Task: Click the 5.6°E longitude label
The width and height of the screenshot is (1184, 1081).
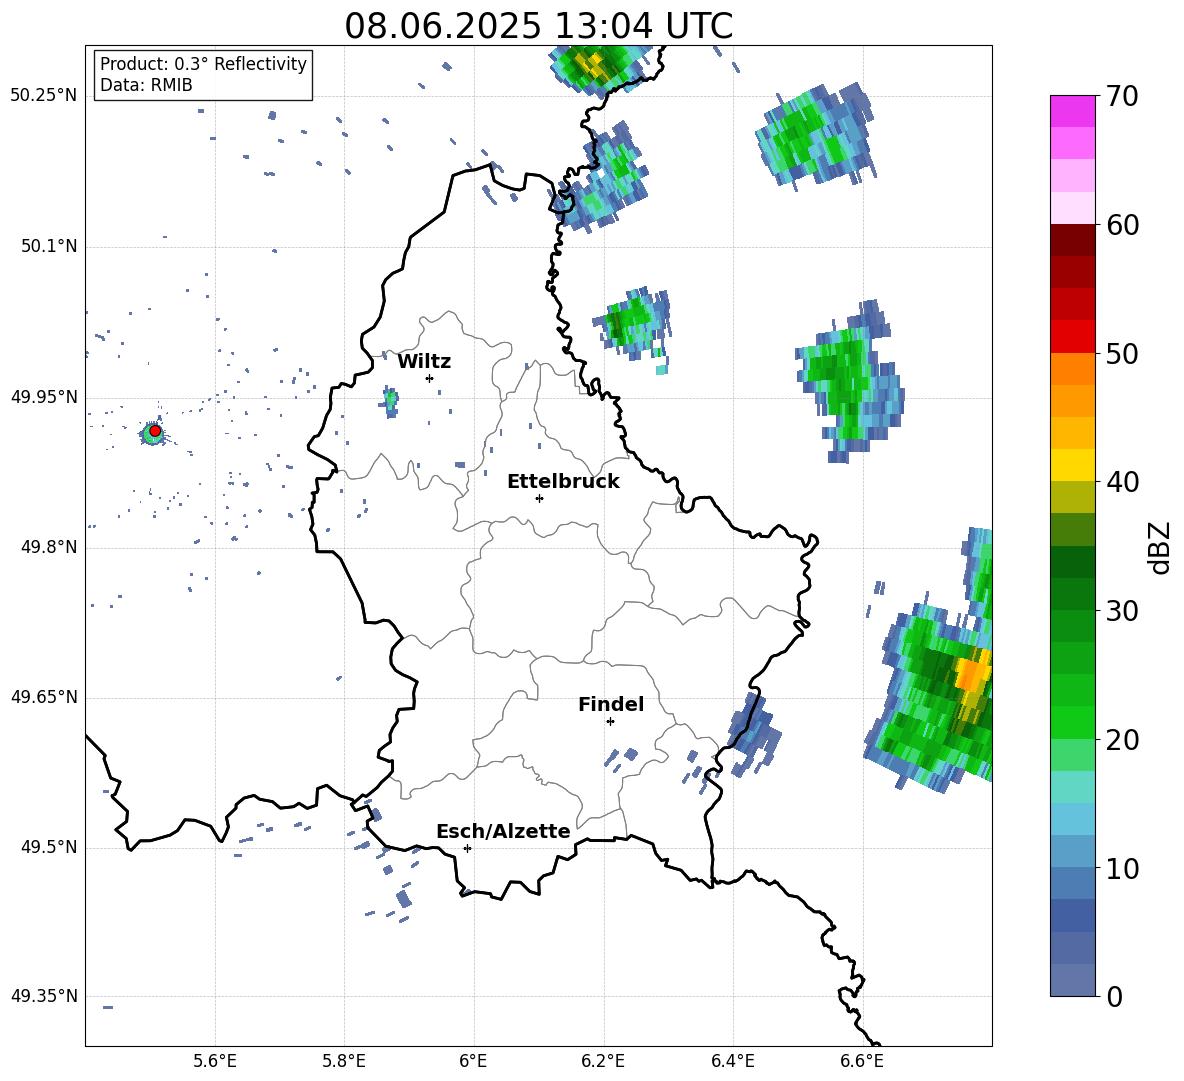Action: click(215, 1061)
